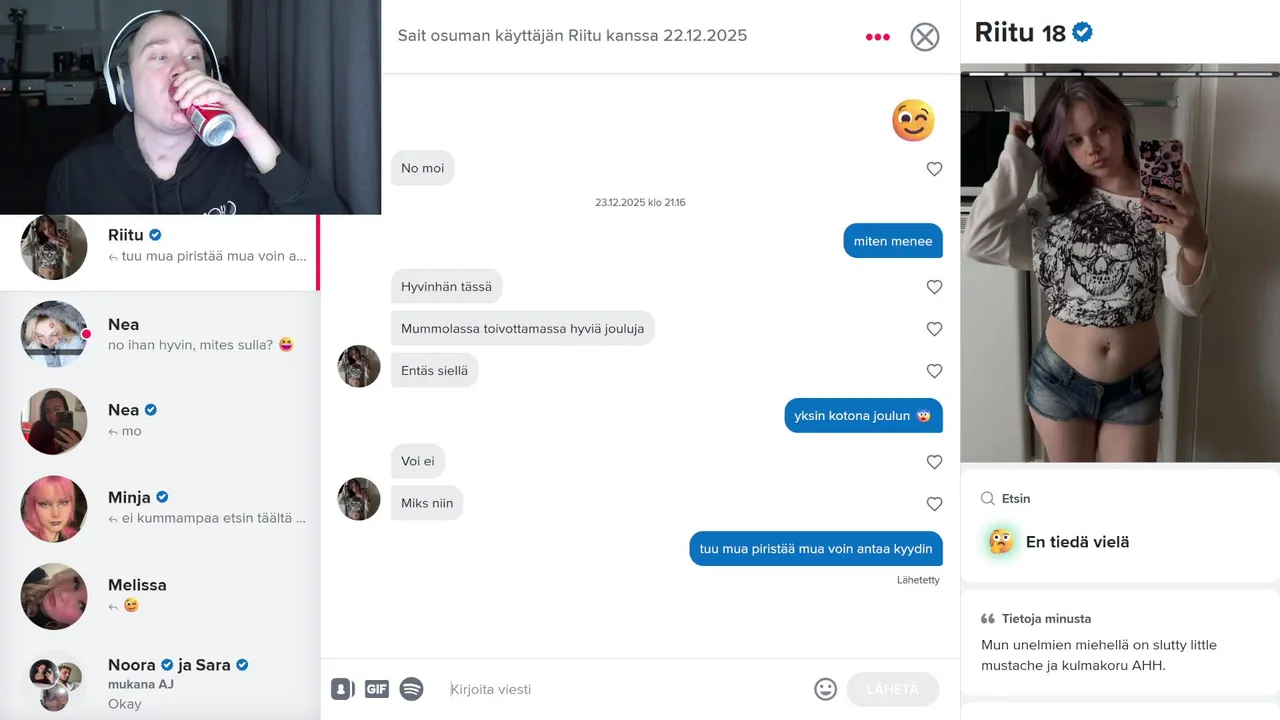Open the contact card icon in message bar
Screen dimensions: 1280x720
click(343, 689)
